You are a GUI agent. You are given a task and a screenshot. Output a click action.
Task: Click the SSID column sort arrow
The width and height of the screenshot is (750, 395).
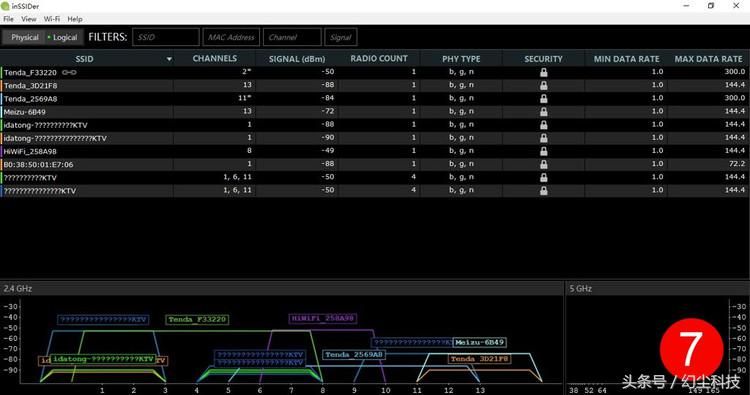[x=169, y=59]
